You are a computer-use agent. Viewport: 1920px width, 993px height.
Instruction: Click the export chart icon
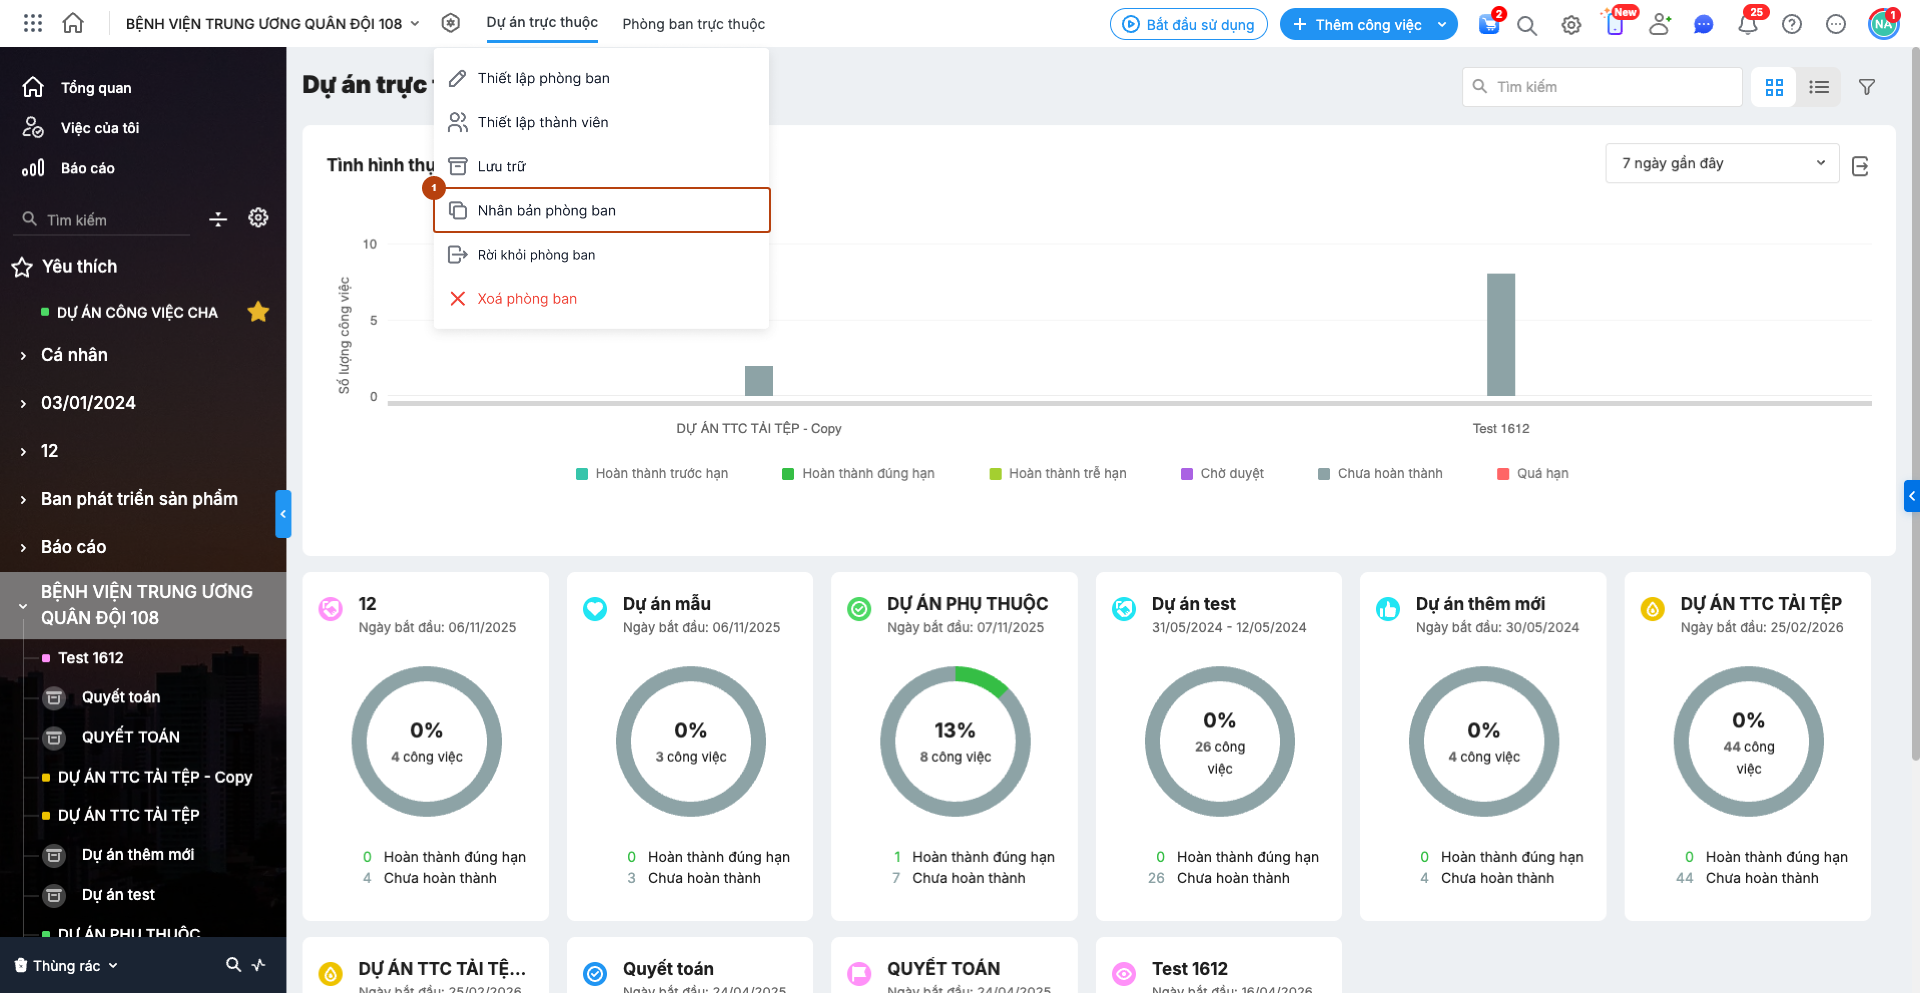pyautogui.click(x=1860, y=166)
